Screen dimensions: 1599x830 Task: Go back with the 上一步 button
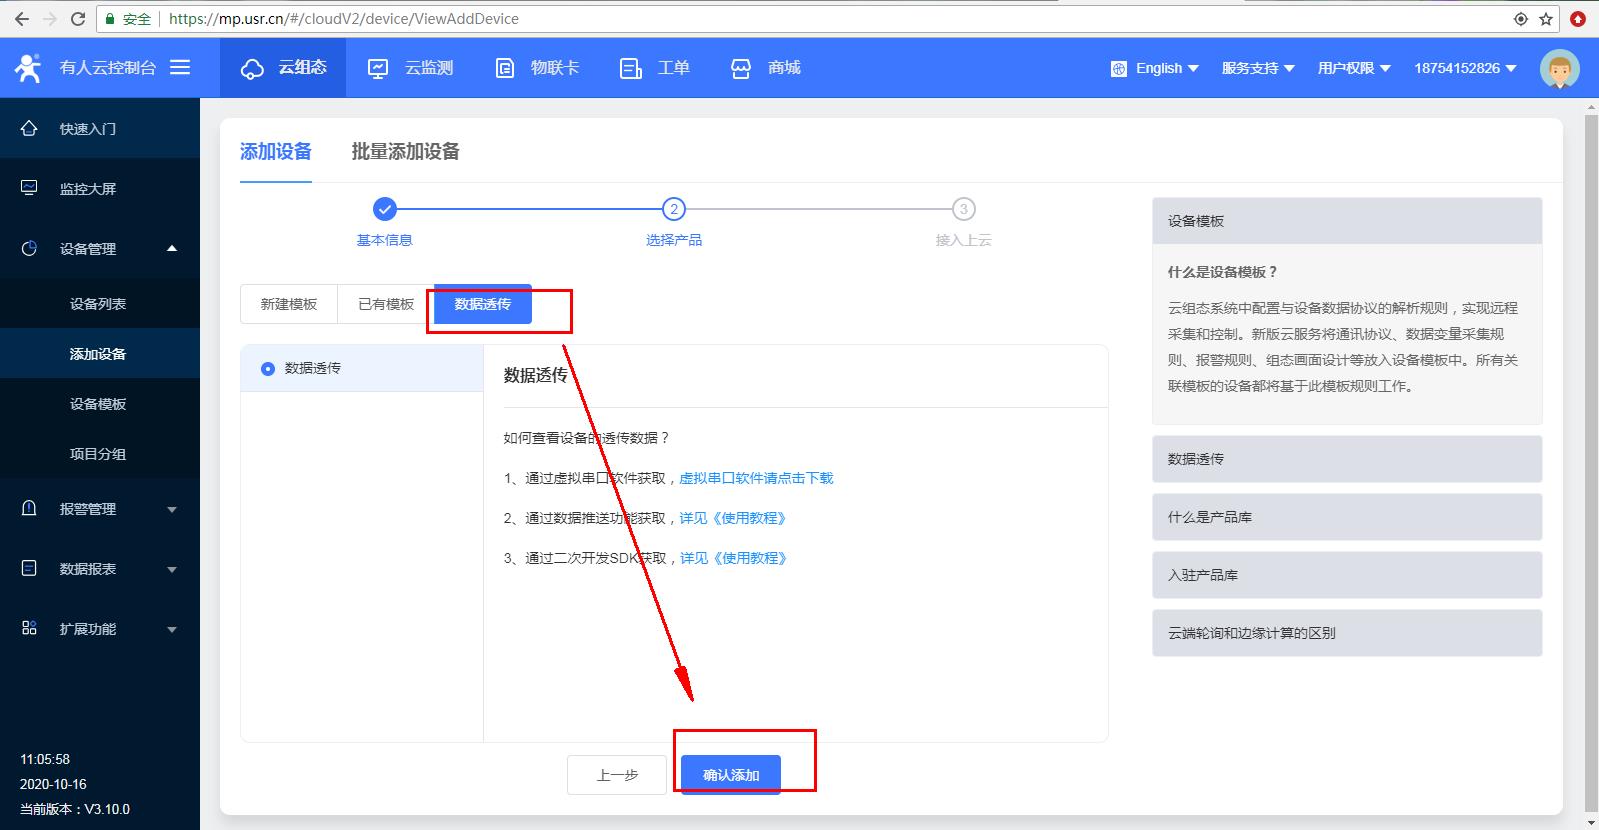(x=617, y=775)
